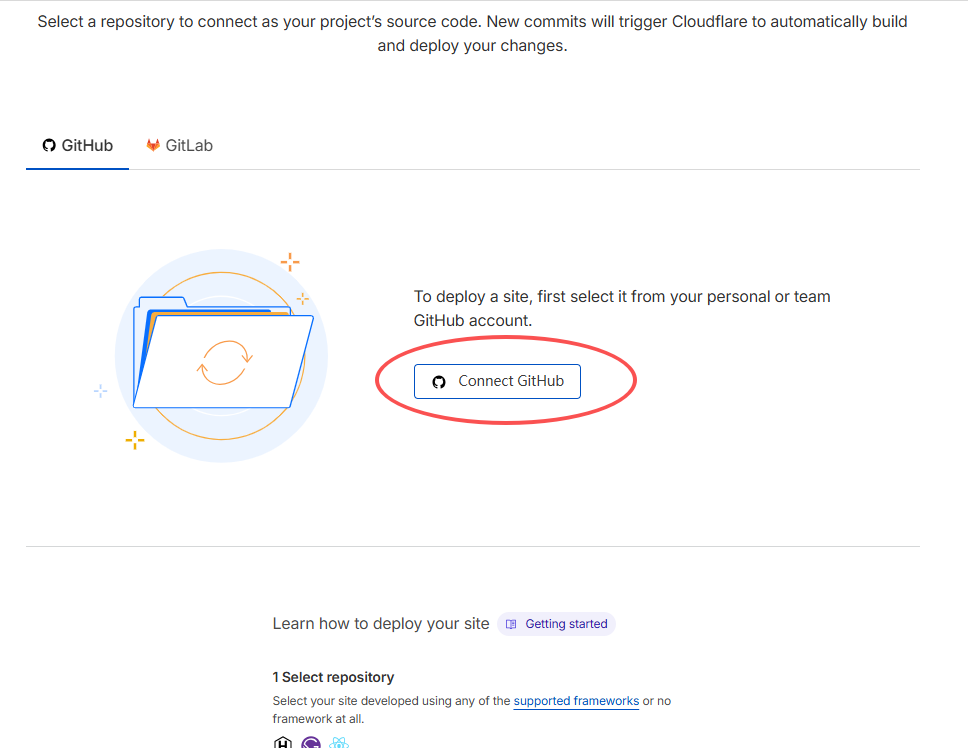Click "Learn how to deploy your site" text

click(x=381, y=624)
